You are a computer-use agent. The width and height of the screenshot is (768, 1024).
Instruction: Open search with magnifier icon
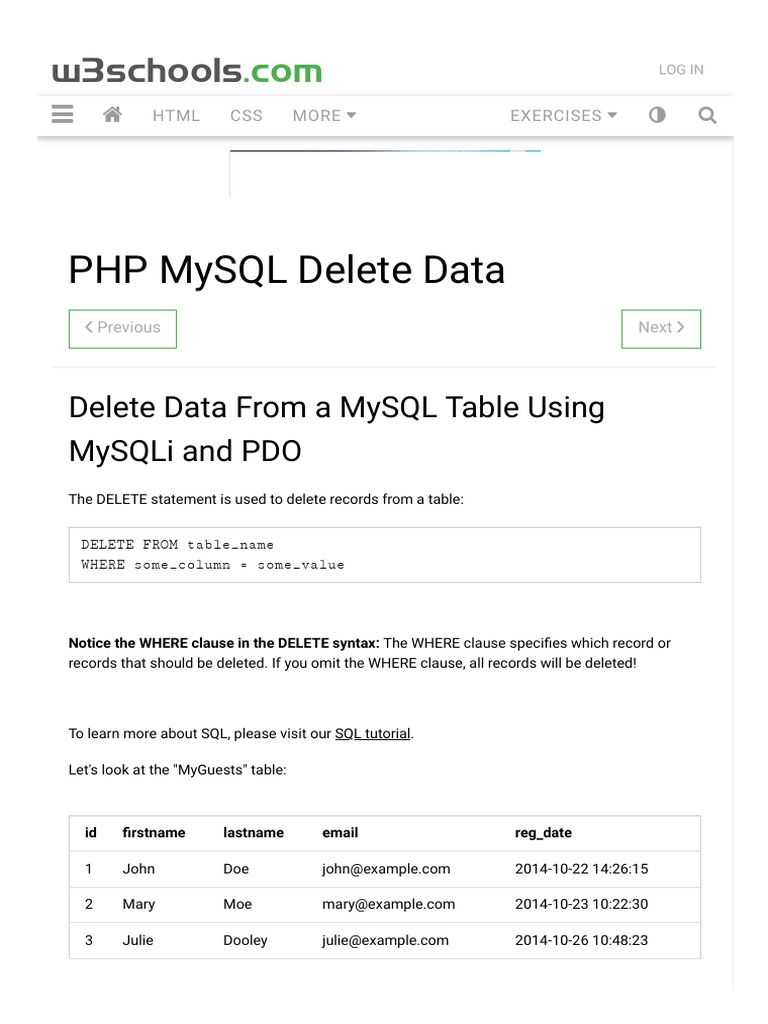point(707,115)
